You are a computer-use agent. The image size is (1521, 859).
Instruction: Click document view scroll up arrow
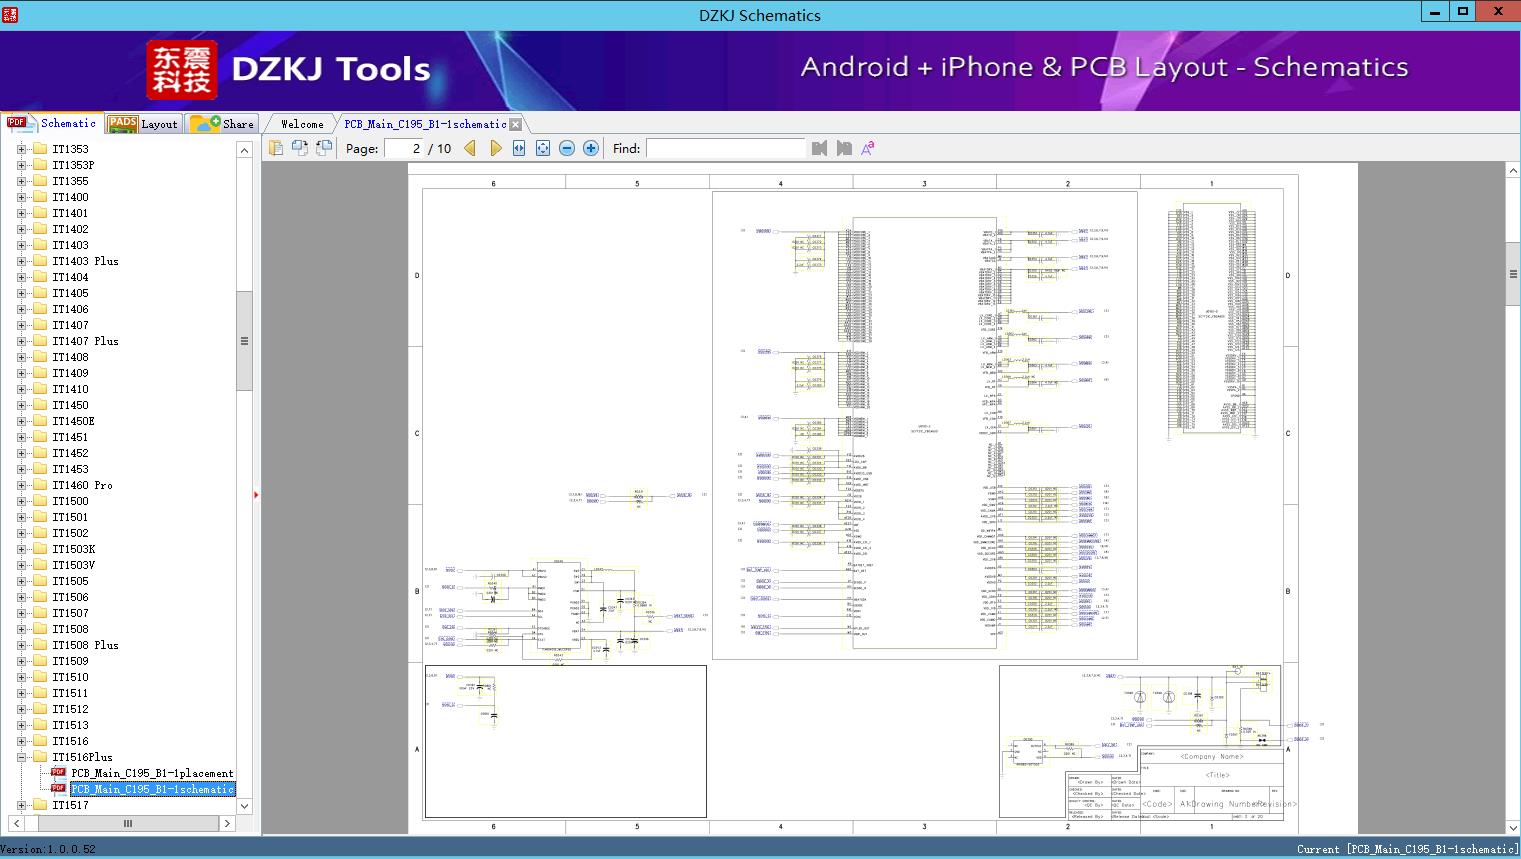[x=1513, y=171]
